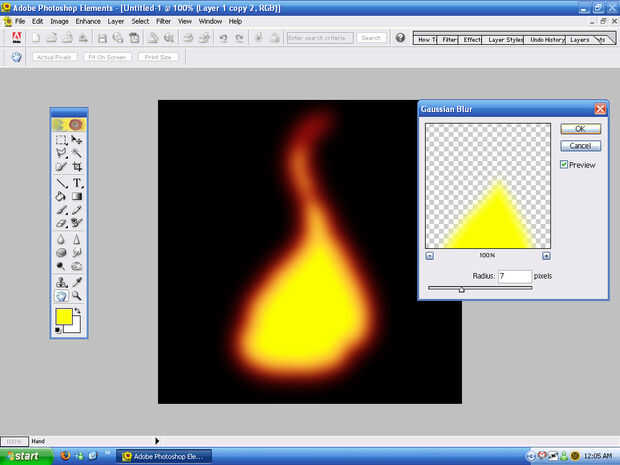This screenshot has width=620, height=465.
Task: Click the Actual Pixels button
Action: pyautogui.click(x=54, y=57)
